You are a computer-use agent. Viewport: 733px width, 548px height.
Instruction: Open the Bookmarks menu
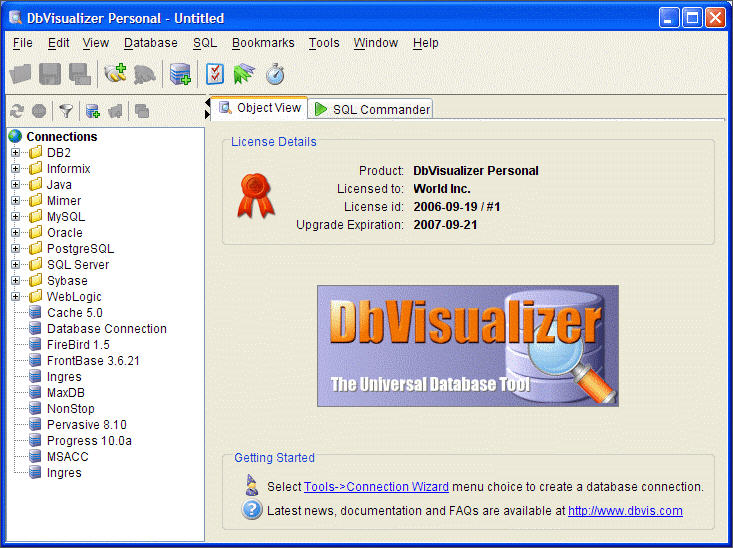point(263,43)
